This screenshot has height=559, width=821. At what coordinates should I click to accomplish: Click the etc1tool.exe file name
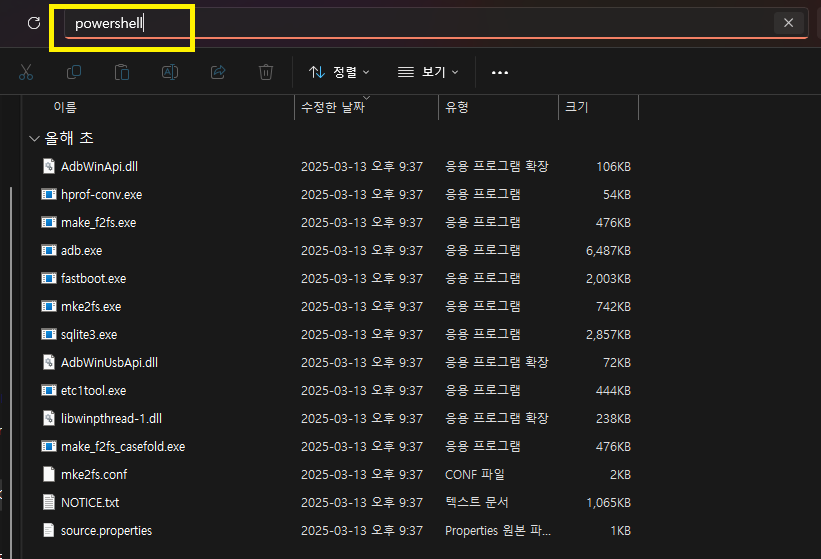(x=94, y=390)
